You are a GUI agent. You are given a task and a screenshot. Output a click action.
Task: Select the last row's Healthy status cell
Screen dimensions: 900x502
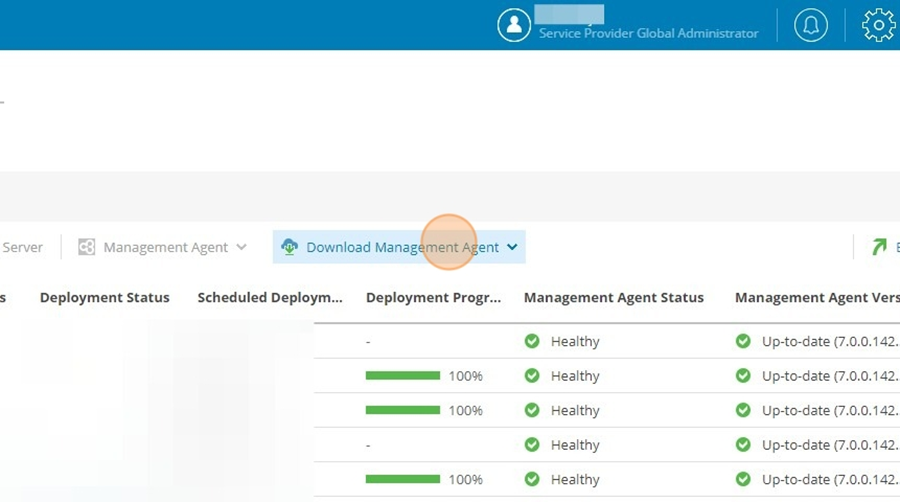[x=562, y=479]
